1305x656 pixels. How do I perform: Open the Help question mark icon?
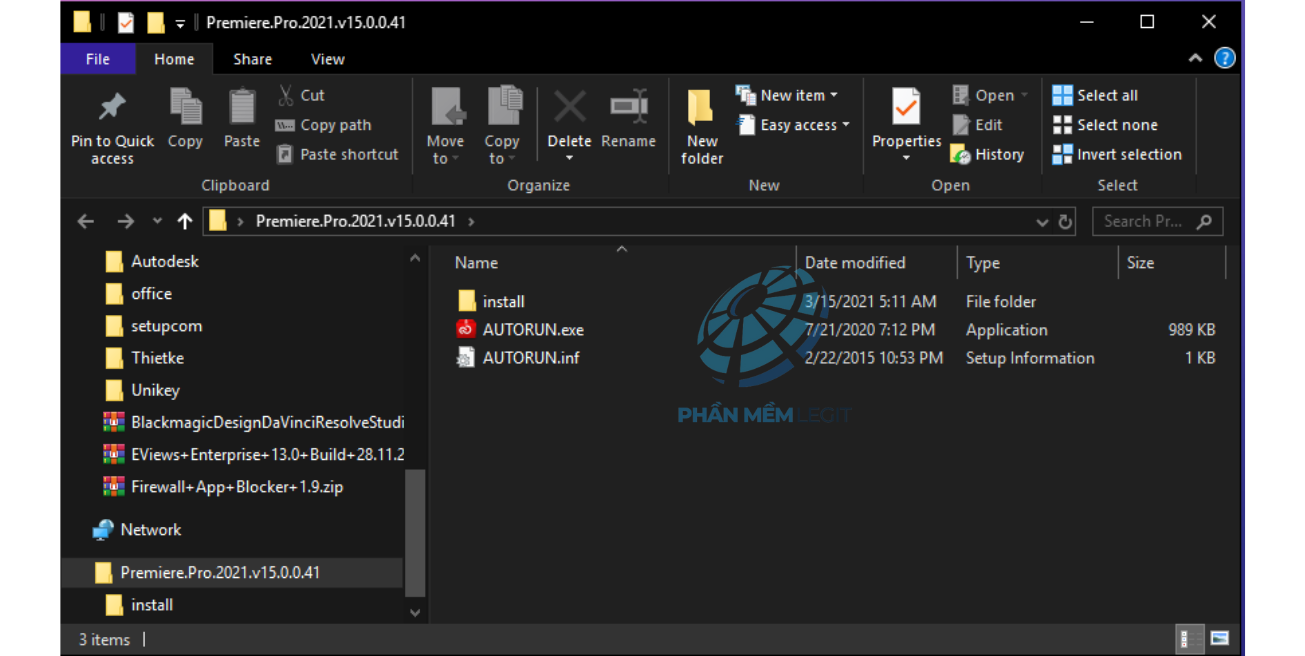click(1225, 59)
